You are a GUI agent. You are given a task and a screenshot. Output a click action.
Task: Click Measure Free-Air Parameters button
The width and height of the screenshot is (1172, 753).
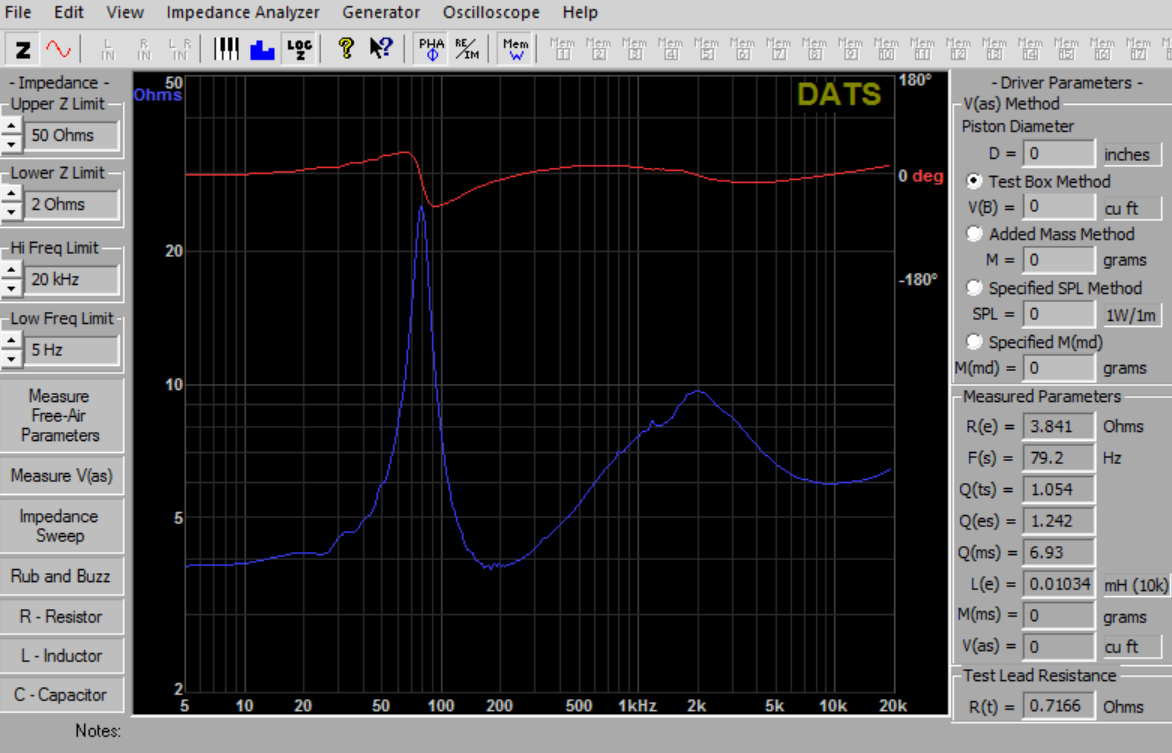(61, 415)
